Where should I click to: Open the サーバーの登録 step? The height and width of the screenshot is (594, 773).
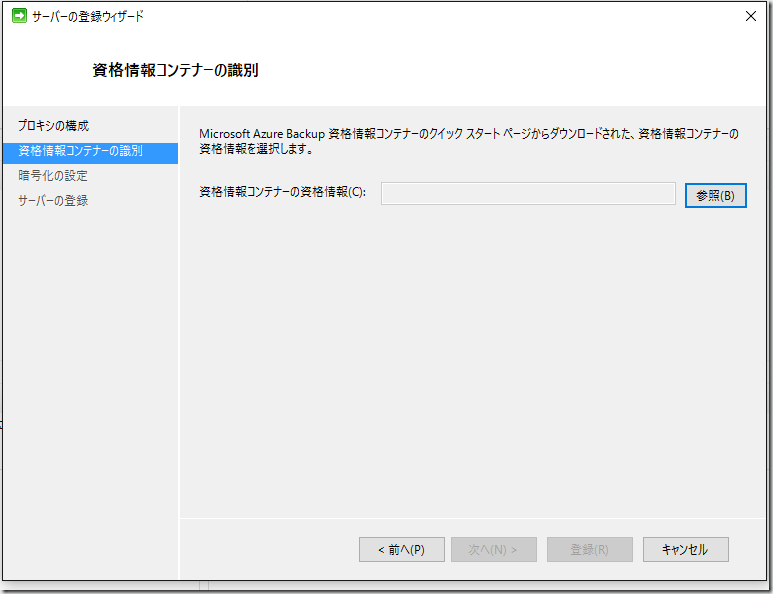coord(53,201)
